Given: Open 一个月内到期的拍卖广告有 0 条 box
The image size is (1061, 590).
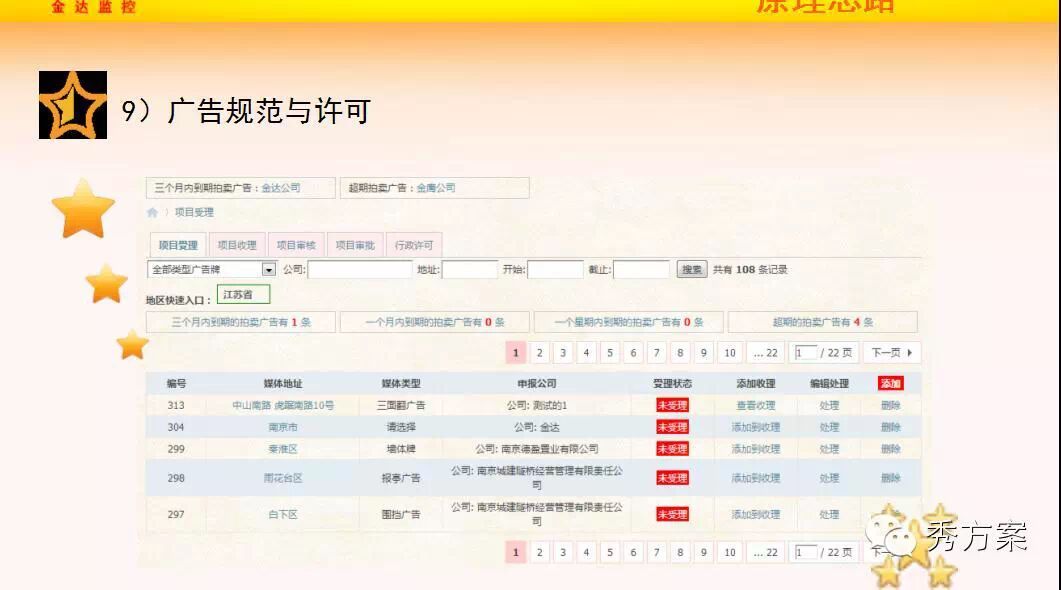Looking at the screenshot, I should point(434,322).
